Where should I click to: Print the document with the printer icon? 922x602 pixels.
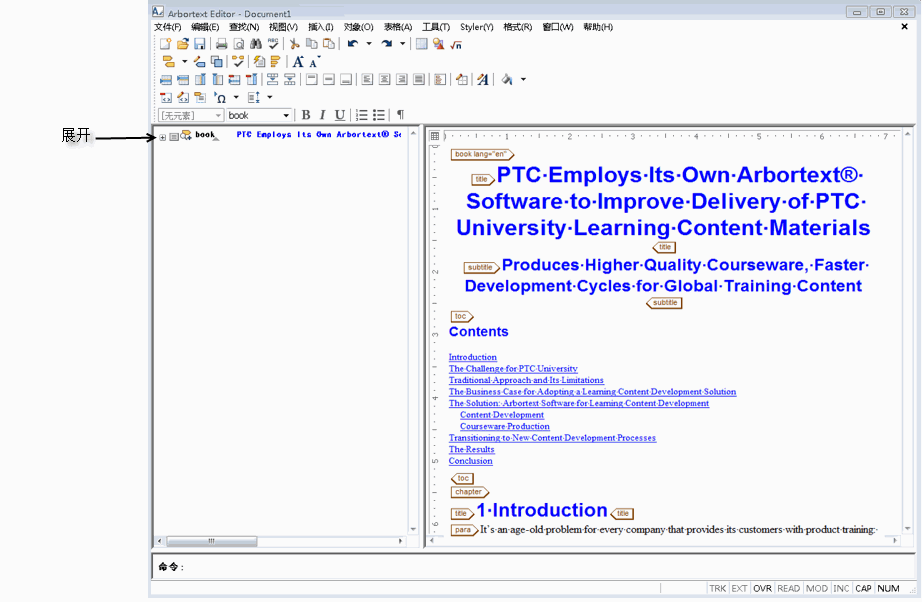(x=222, y=44)
